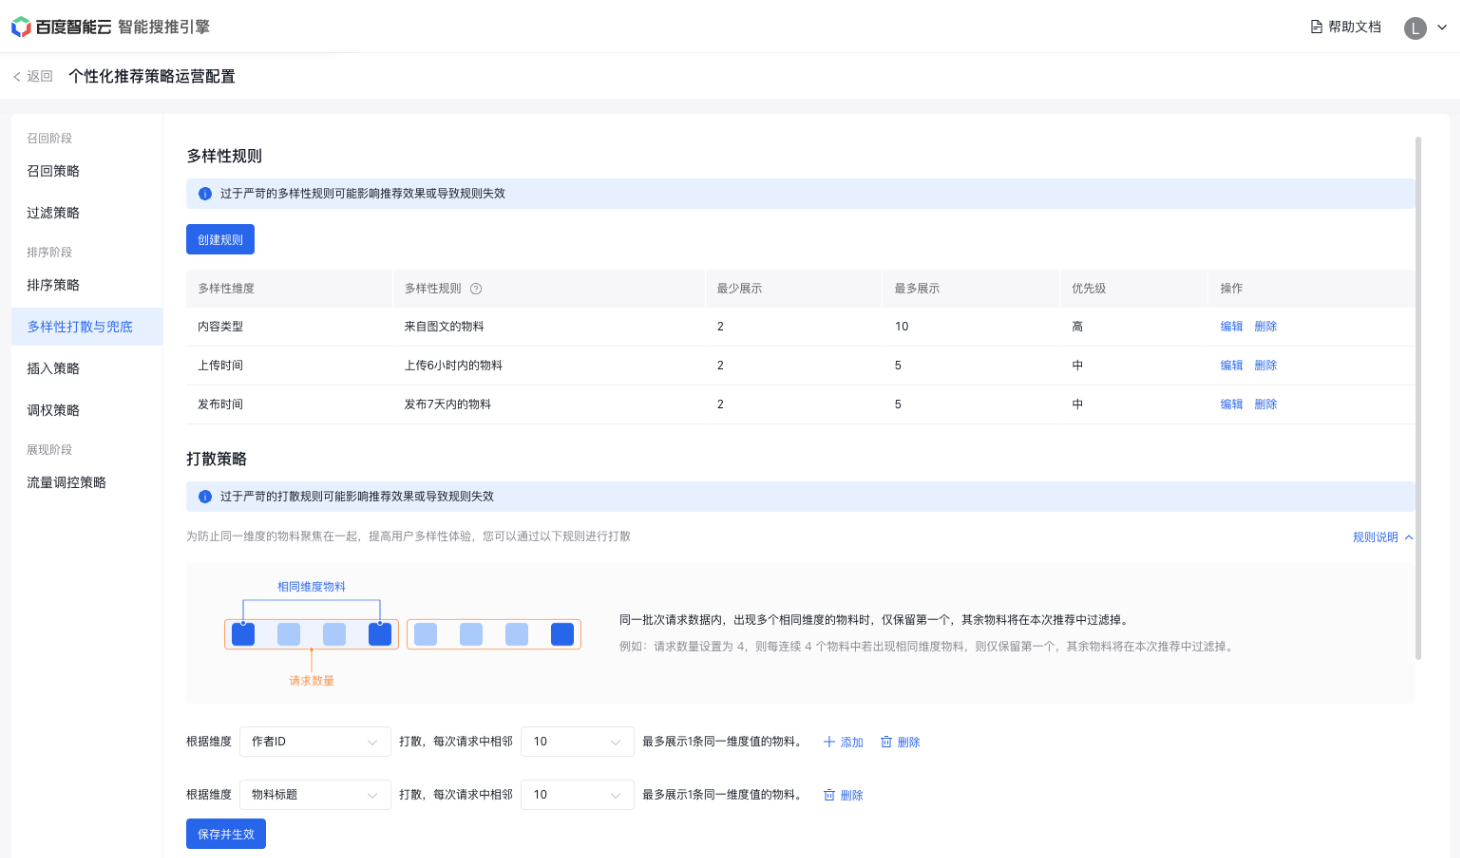Image resolution: width=1460 pixels, height=858 pixels.
Task: Edit the 上传时间 rule
Action: tap(1231, 366)
